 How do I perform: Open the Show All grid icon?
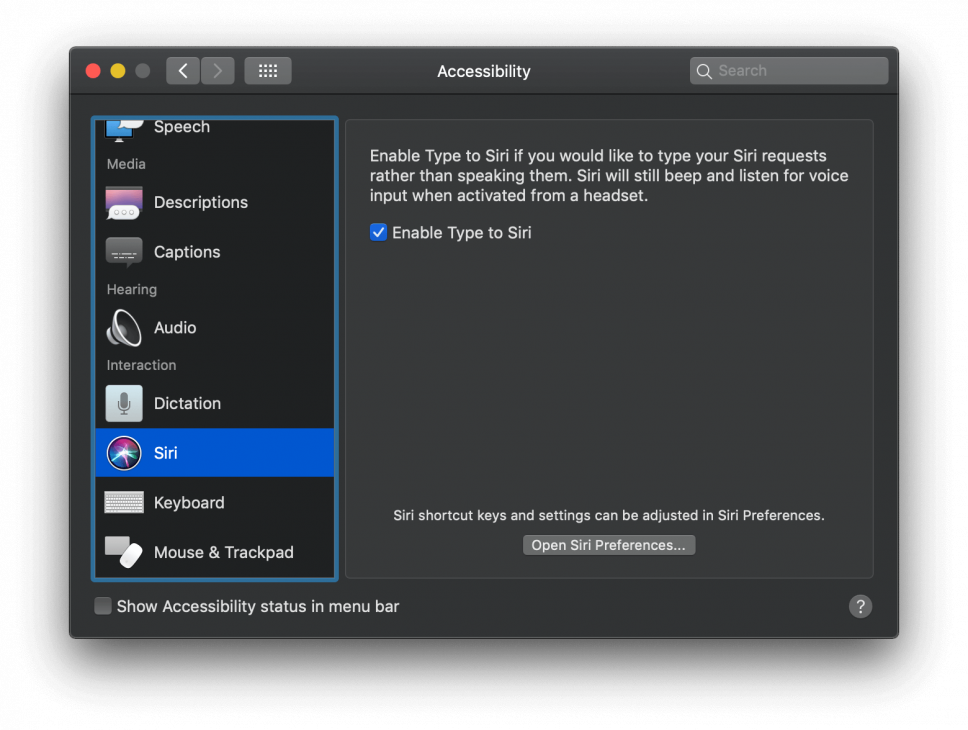click(x=267, y=70)
